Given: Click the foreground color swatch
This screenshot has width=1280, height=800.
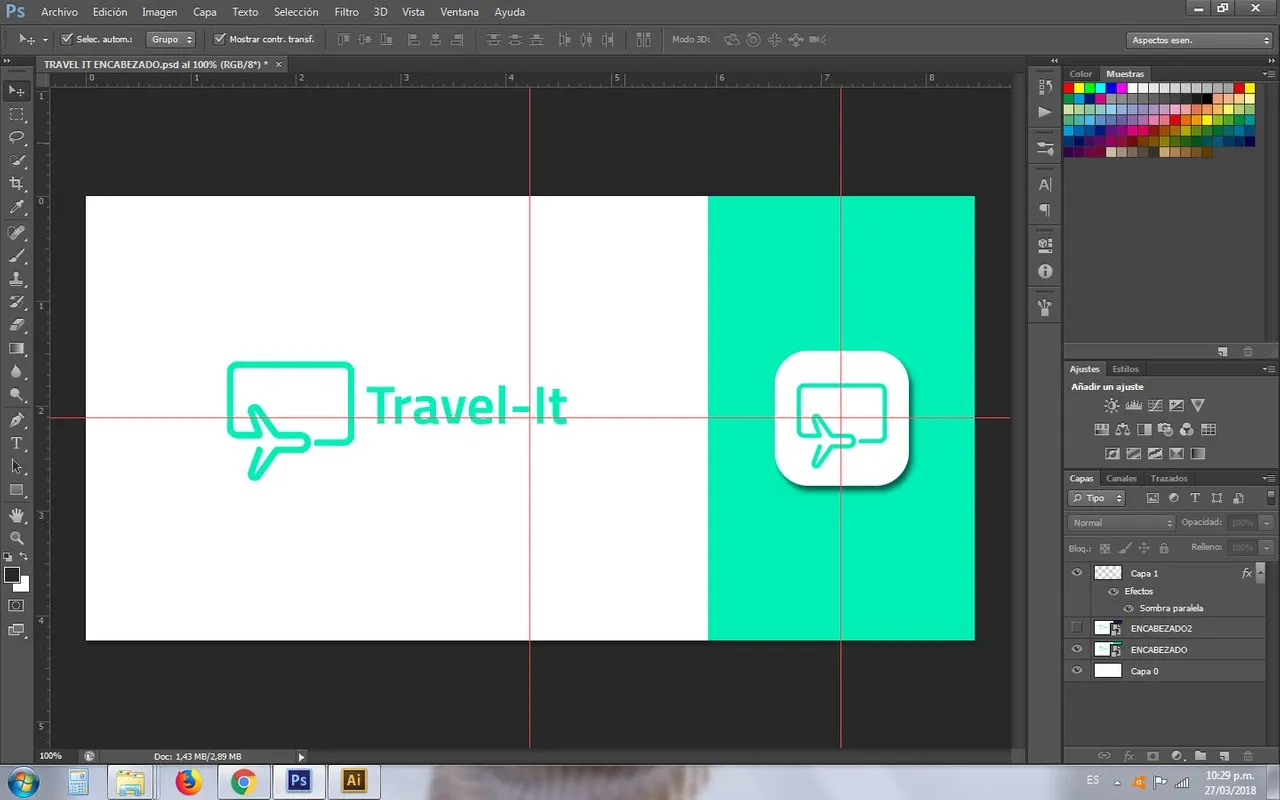Looking at the screenshot, I should point(12,575).
